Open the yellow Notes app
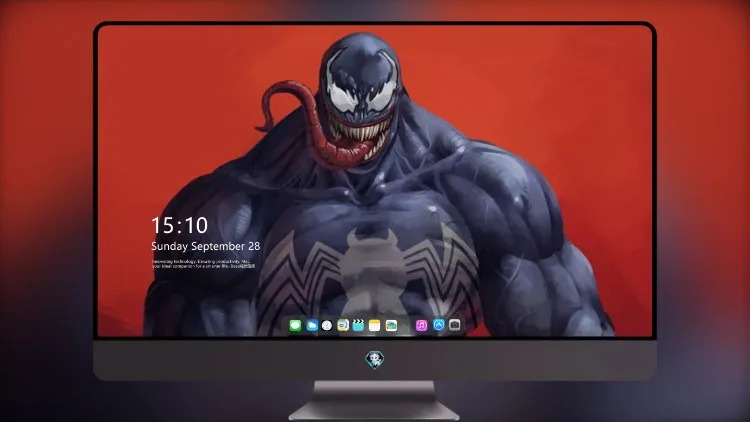 pyautogui.click(x=375, y=325)
